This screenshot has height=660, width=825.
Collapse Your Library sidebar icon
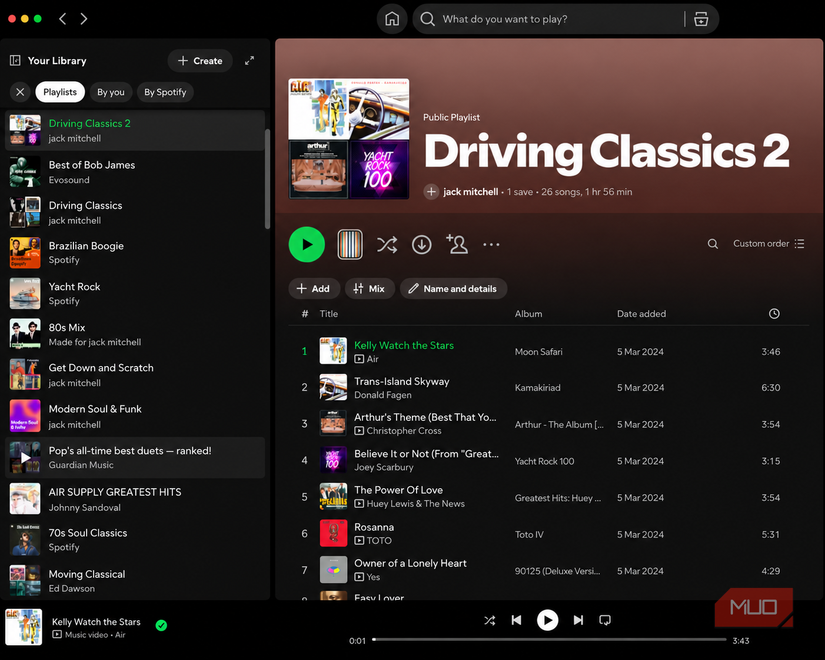[15, 61]
